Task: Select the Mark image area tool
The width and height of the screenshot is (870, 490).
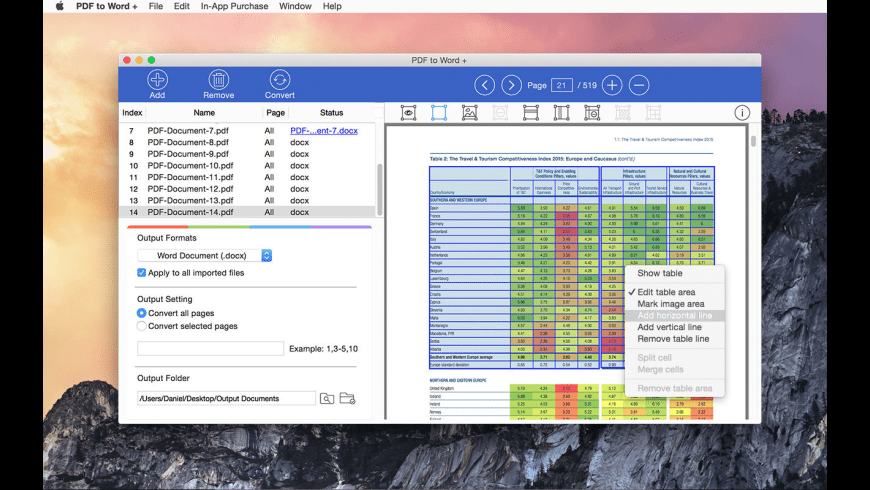Action: pyautogui.click(x=469, y=113)
